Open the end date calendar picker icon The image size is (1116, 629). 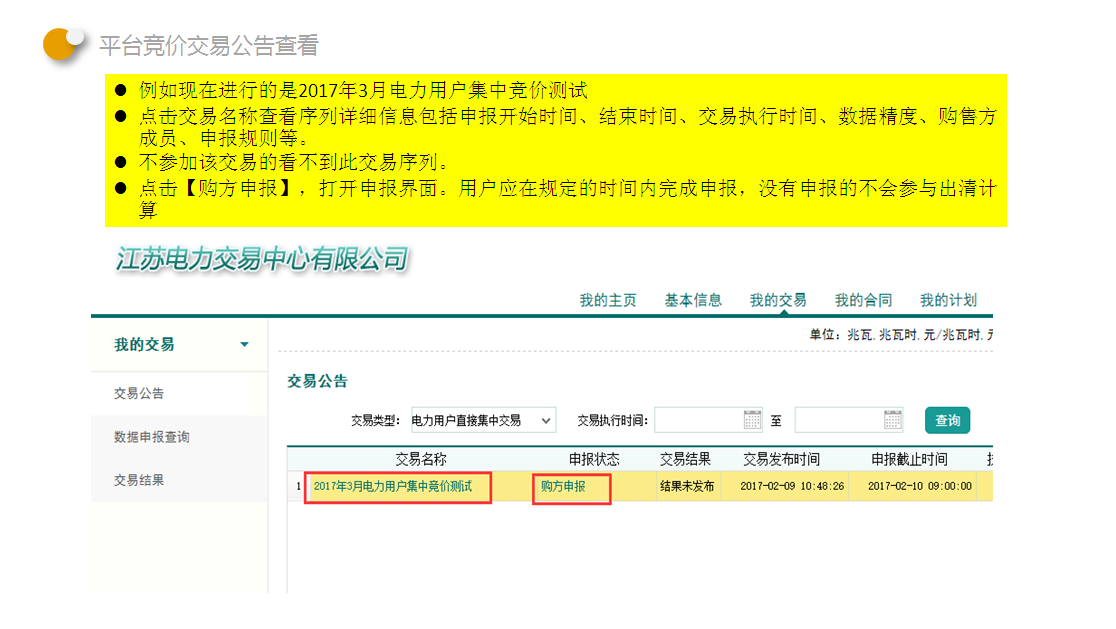pos(893,420)
